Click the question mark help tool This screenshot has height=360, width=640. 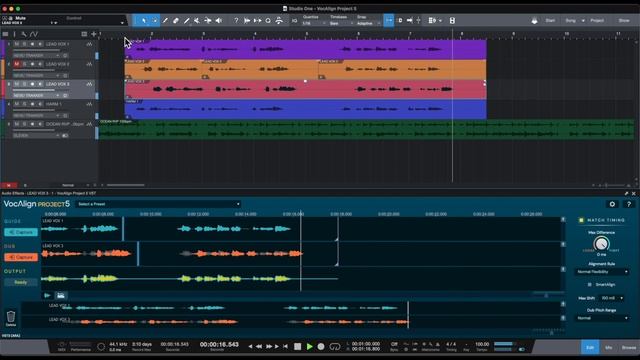point(236,20)
